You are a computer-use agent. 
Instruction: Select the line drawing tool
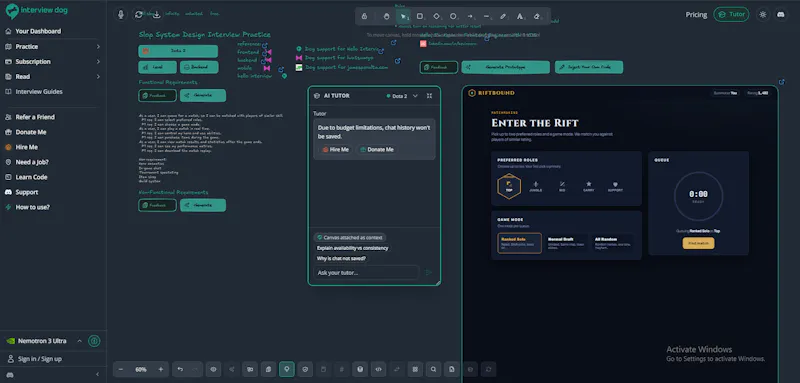click(x=486, y=16)
